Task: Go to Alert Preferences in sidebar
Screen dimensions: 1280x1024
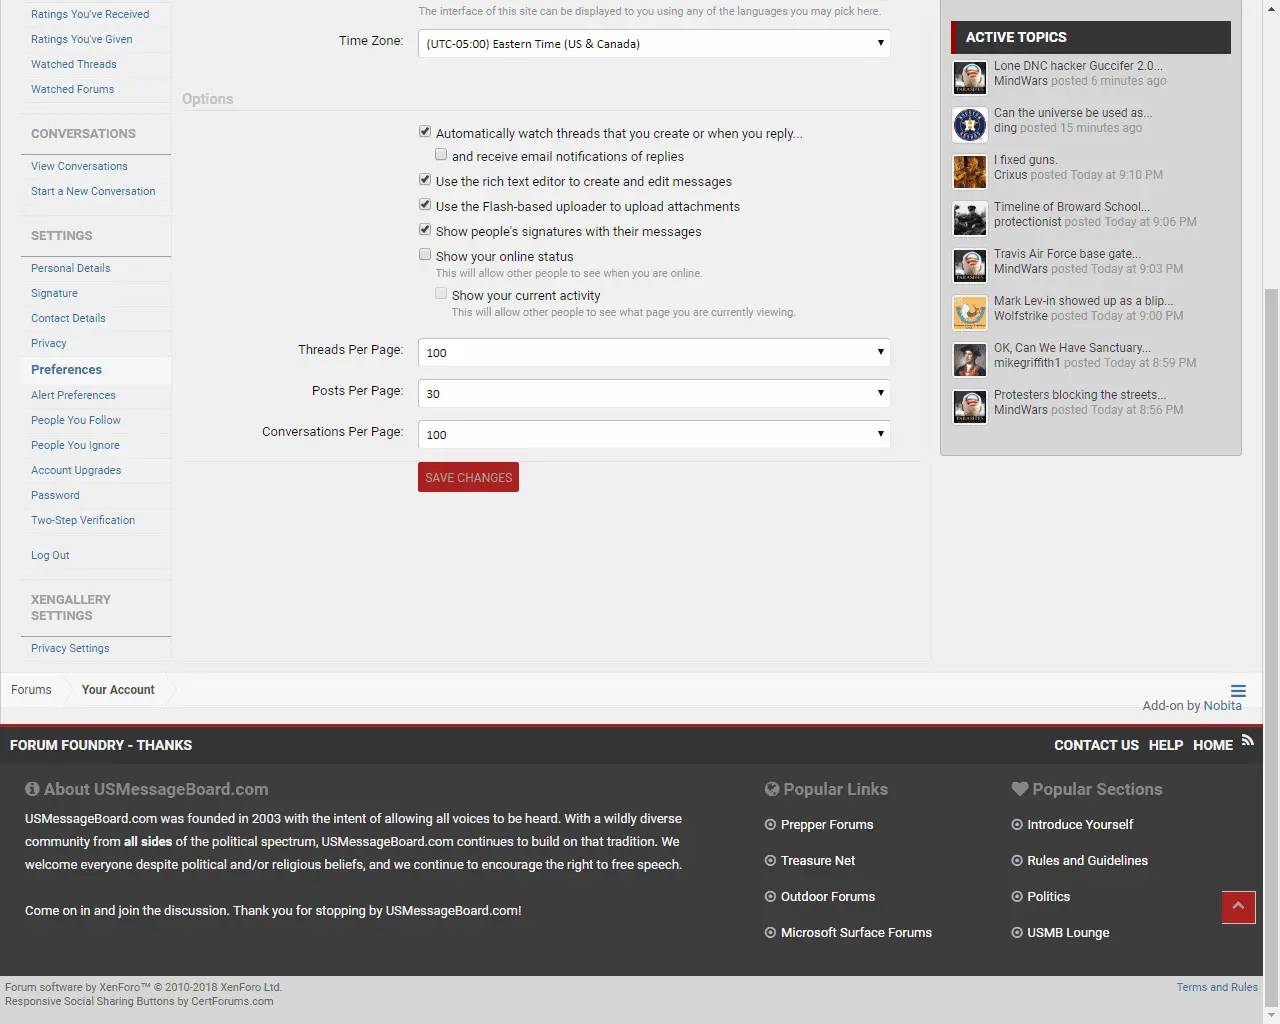Action: point(73,395)
